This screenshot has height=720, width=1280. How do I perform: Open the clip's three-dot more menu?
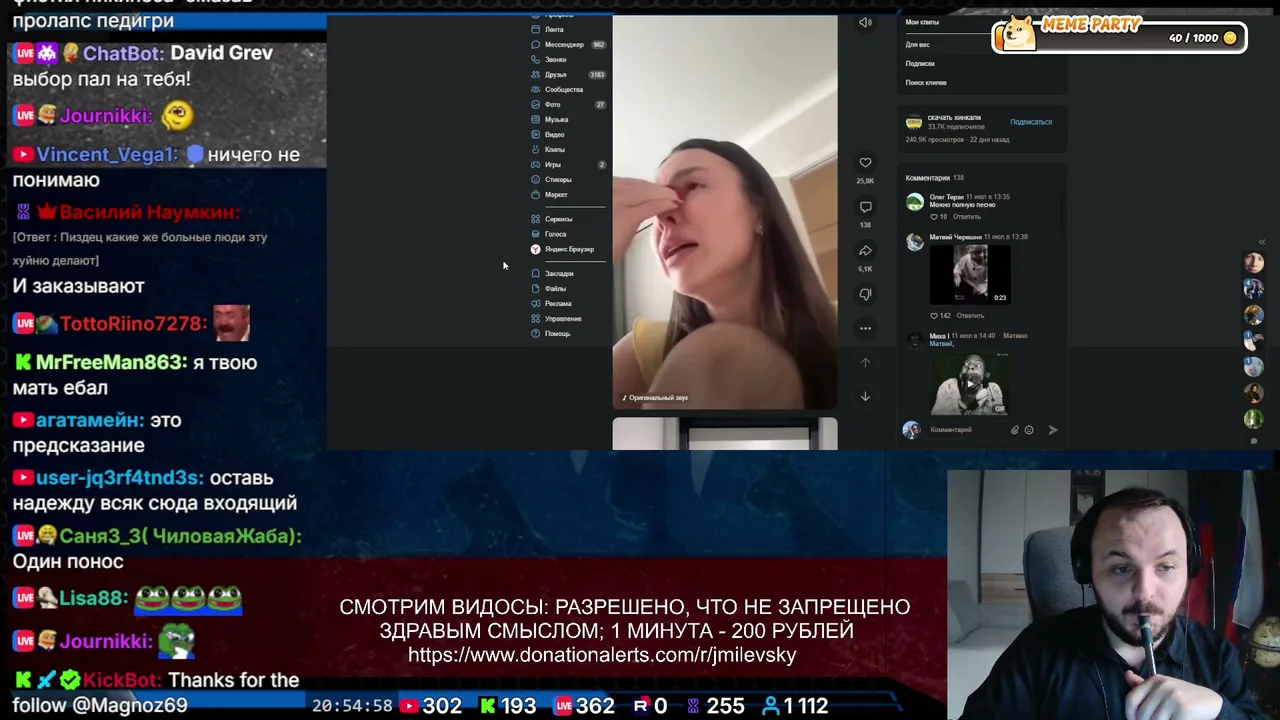865,328
